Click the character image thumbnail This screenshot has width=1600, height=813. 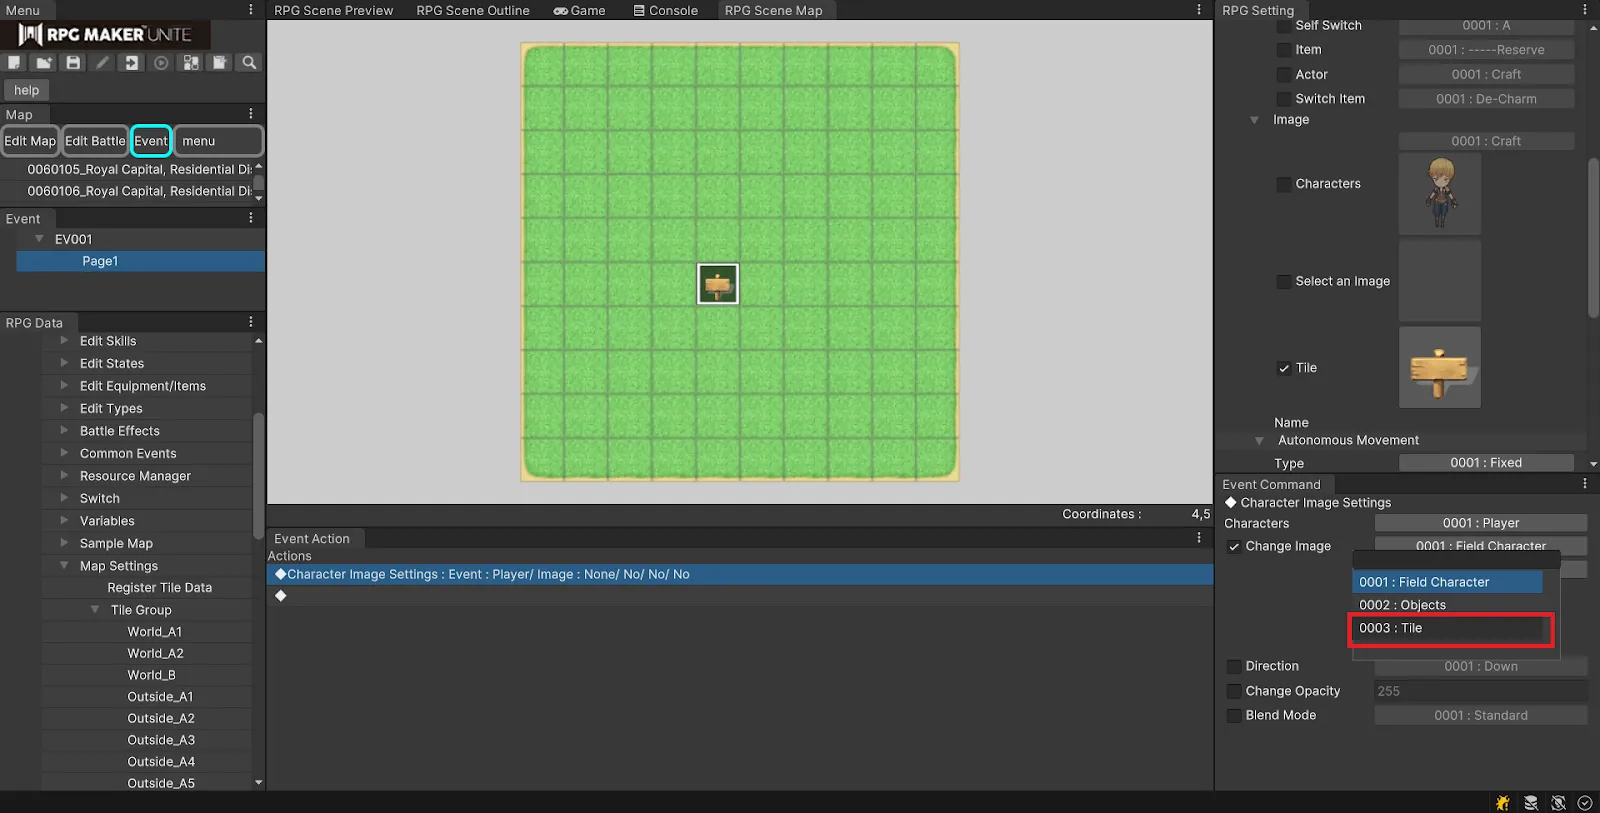(1439, 193)
